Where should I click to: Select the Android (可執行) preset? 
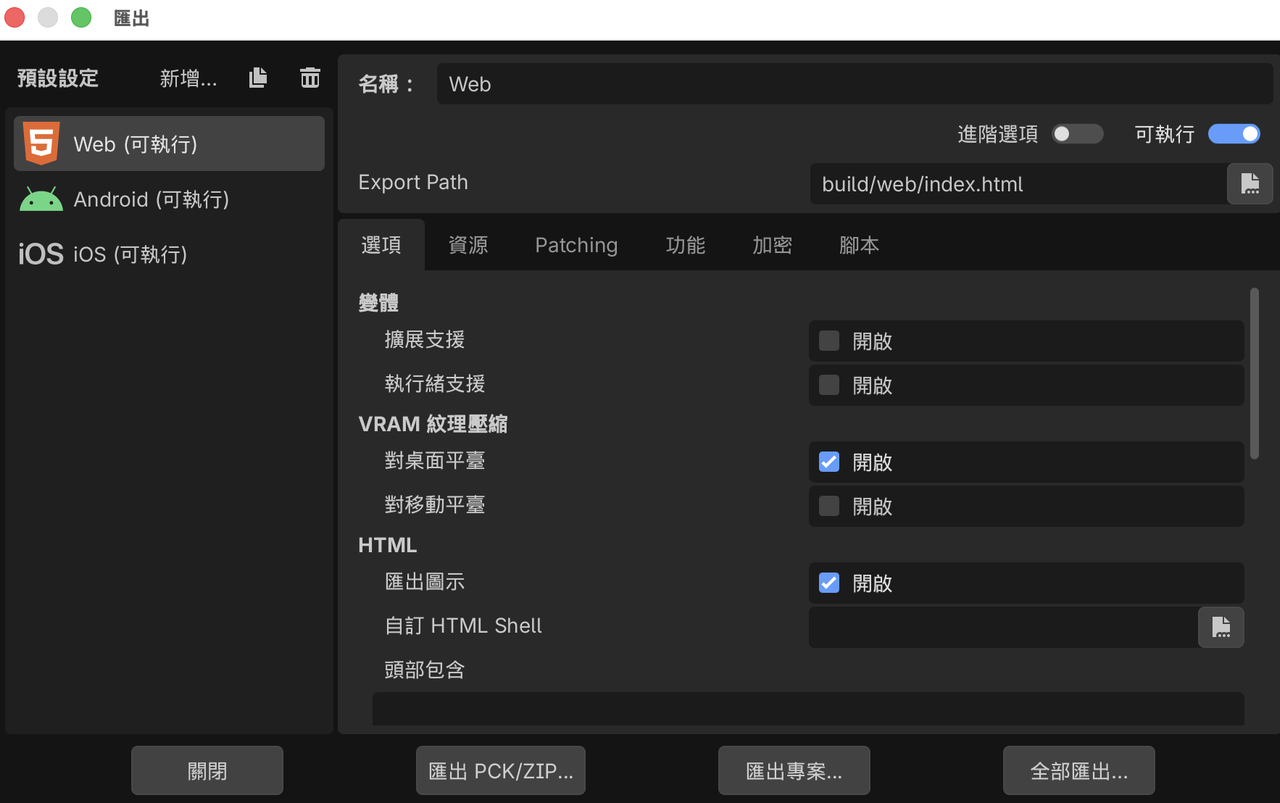click(169, 199)
